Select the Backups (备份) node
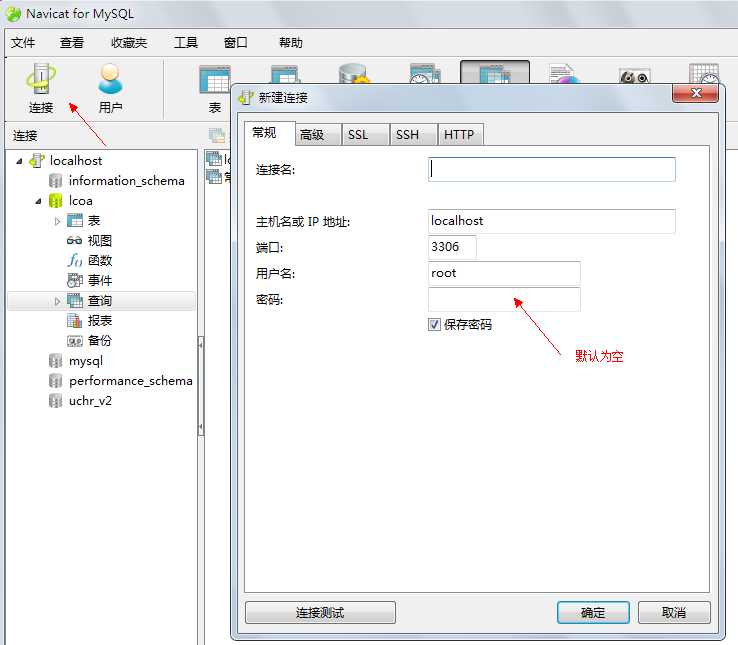 click(89, 341)
